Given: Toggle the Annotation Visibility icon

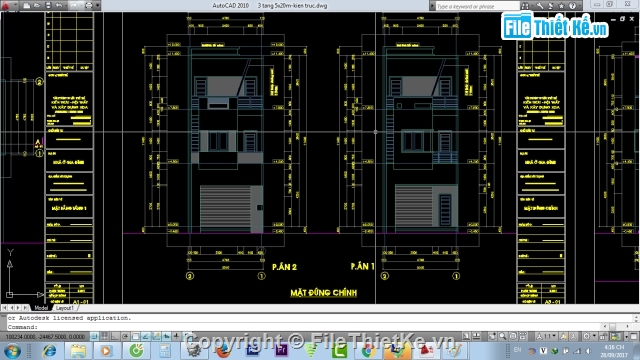Looking at the screenshot, I should click(x=564, y=337).
